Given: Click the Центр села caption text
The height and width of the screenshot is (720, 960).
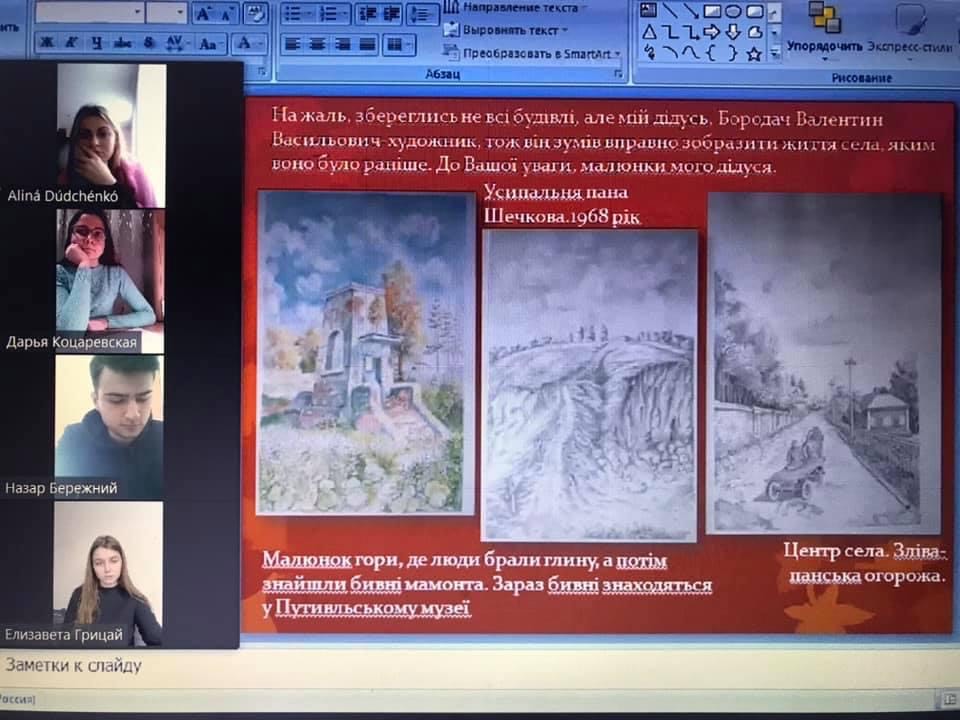Looking at the screenshot, I should pos(865,563).
